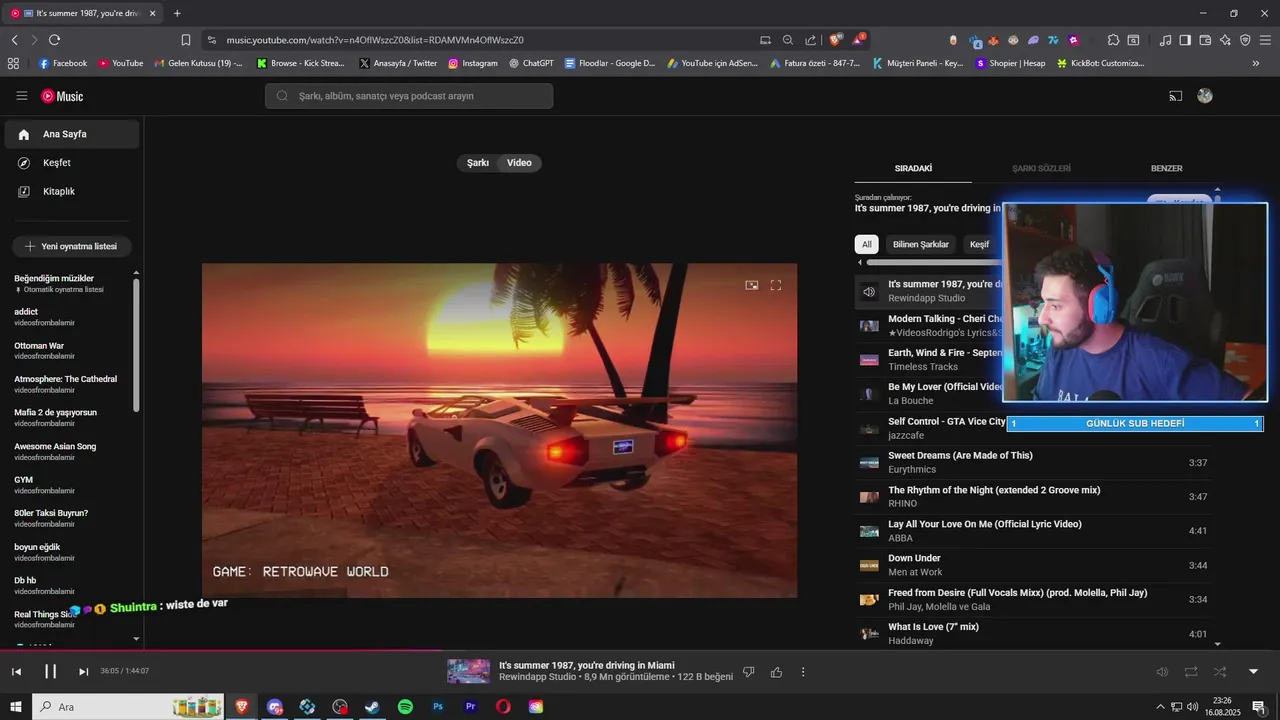Viewport: 1280px width, 720px height.
Task: Select the All filter chip
Action: coord(866,244)
